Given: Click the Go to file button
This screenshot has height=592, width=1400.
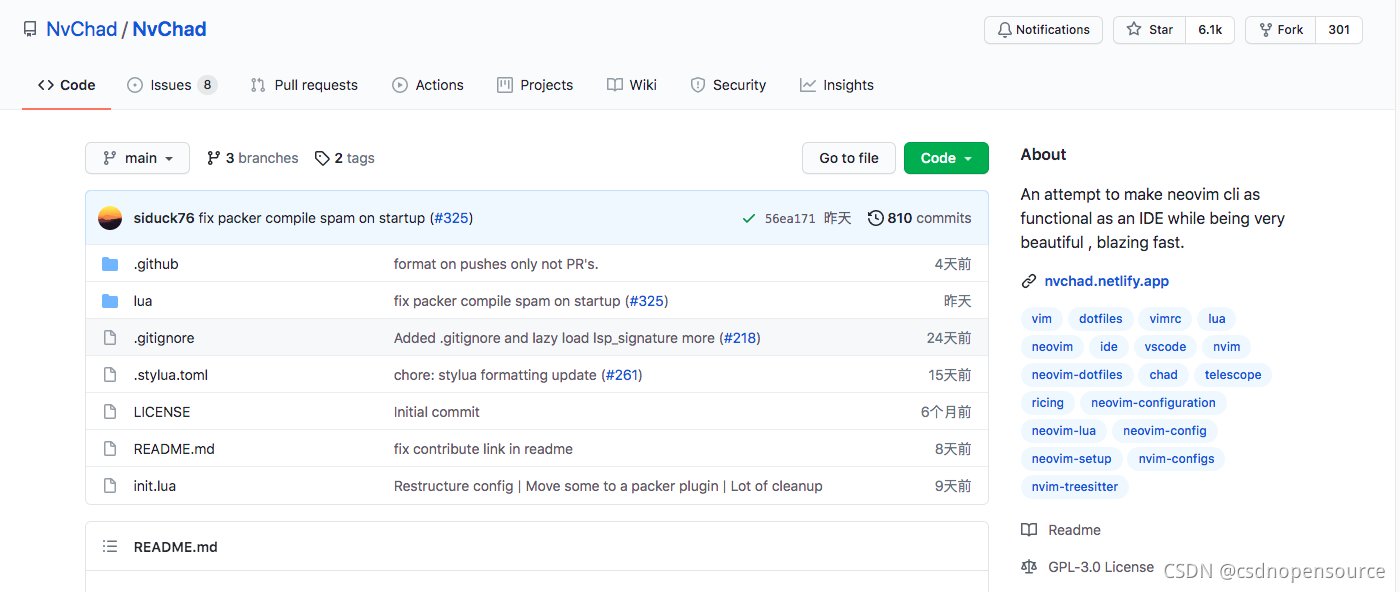Looking at the screenshot, I should [x=849, y=158].
